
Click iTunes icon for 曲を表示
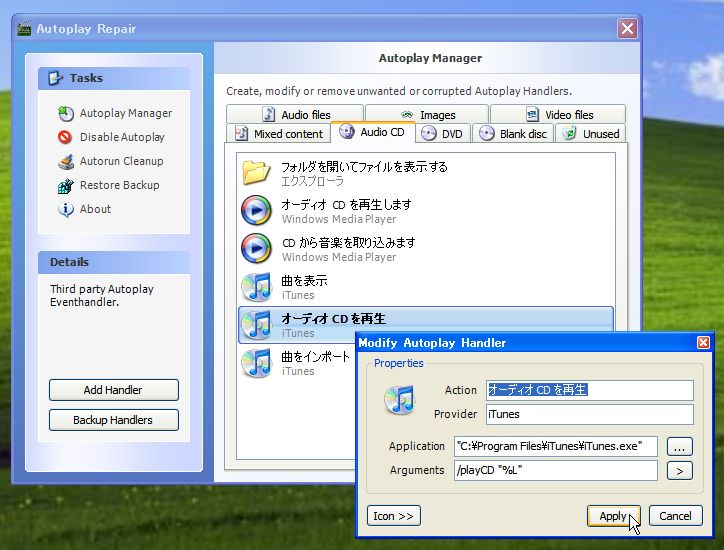coord(256,286)
